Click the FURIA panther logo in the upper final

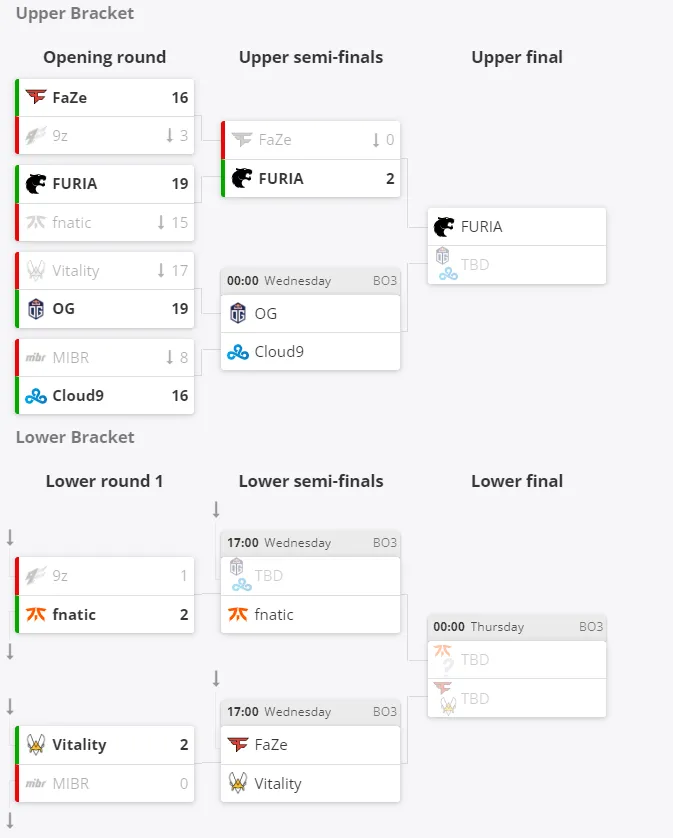tap(443, 227)
